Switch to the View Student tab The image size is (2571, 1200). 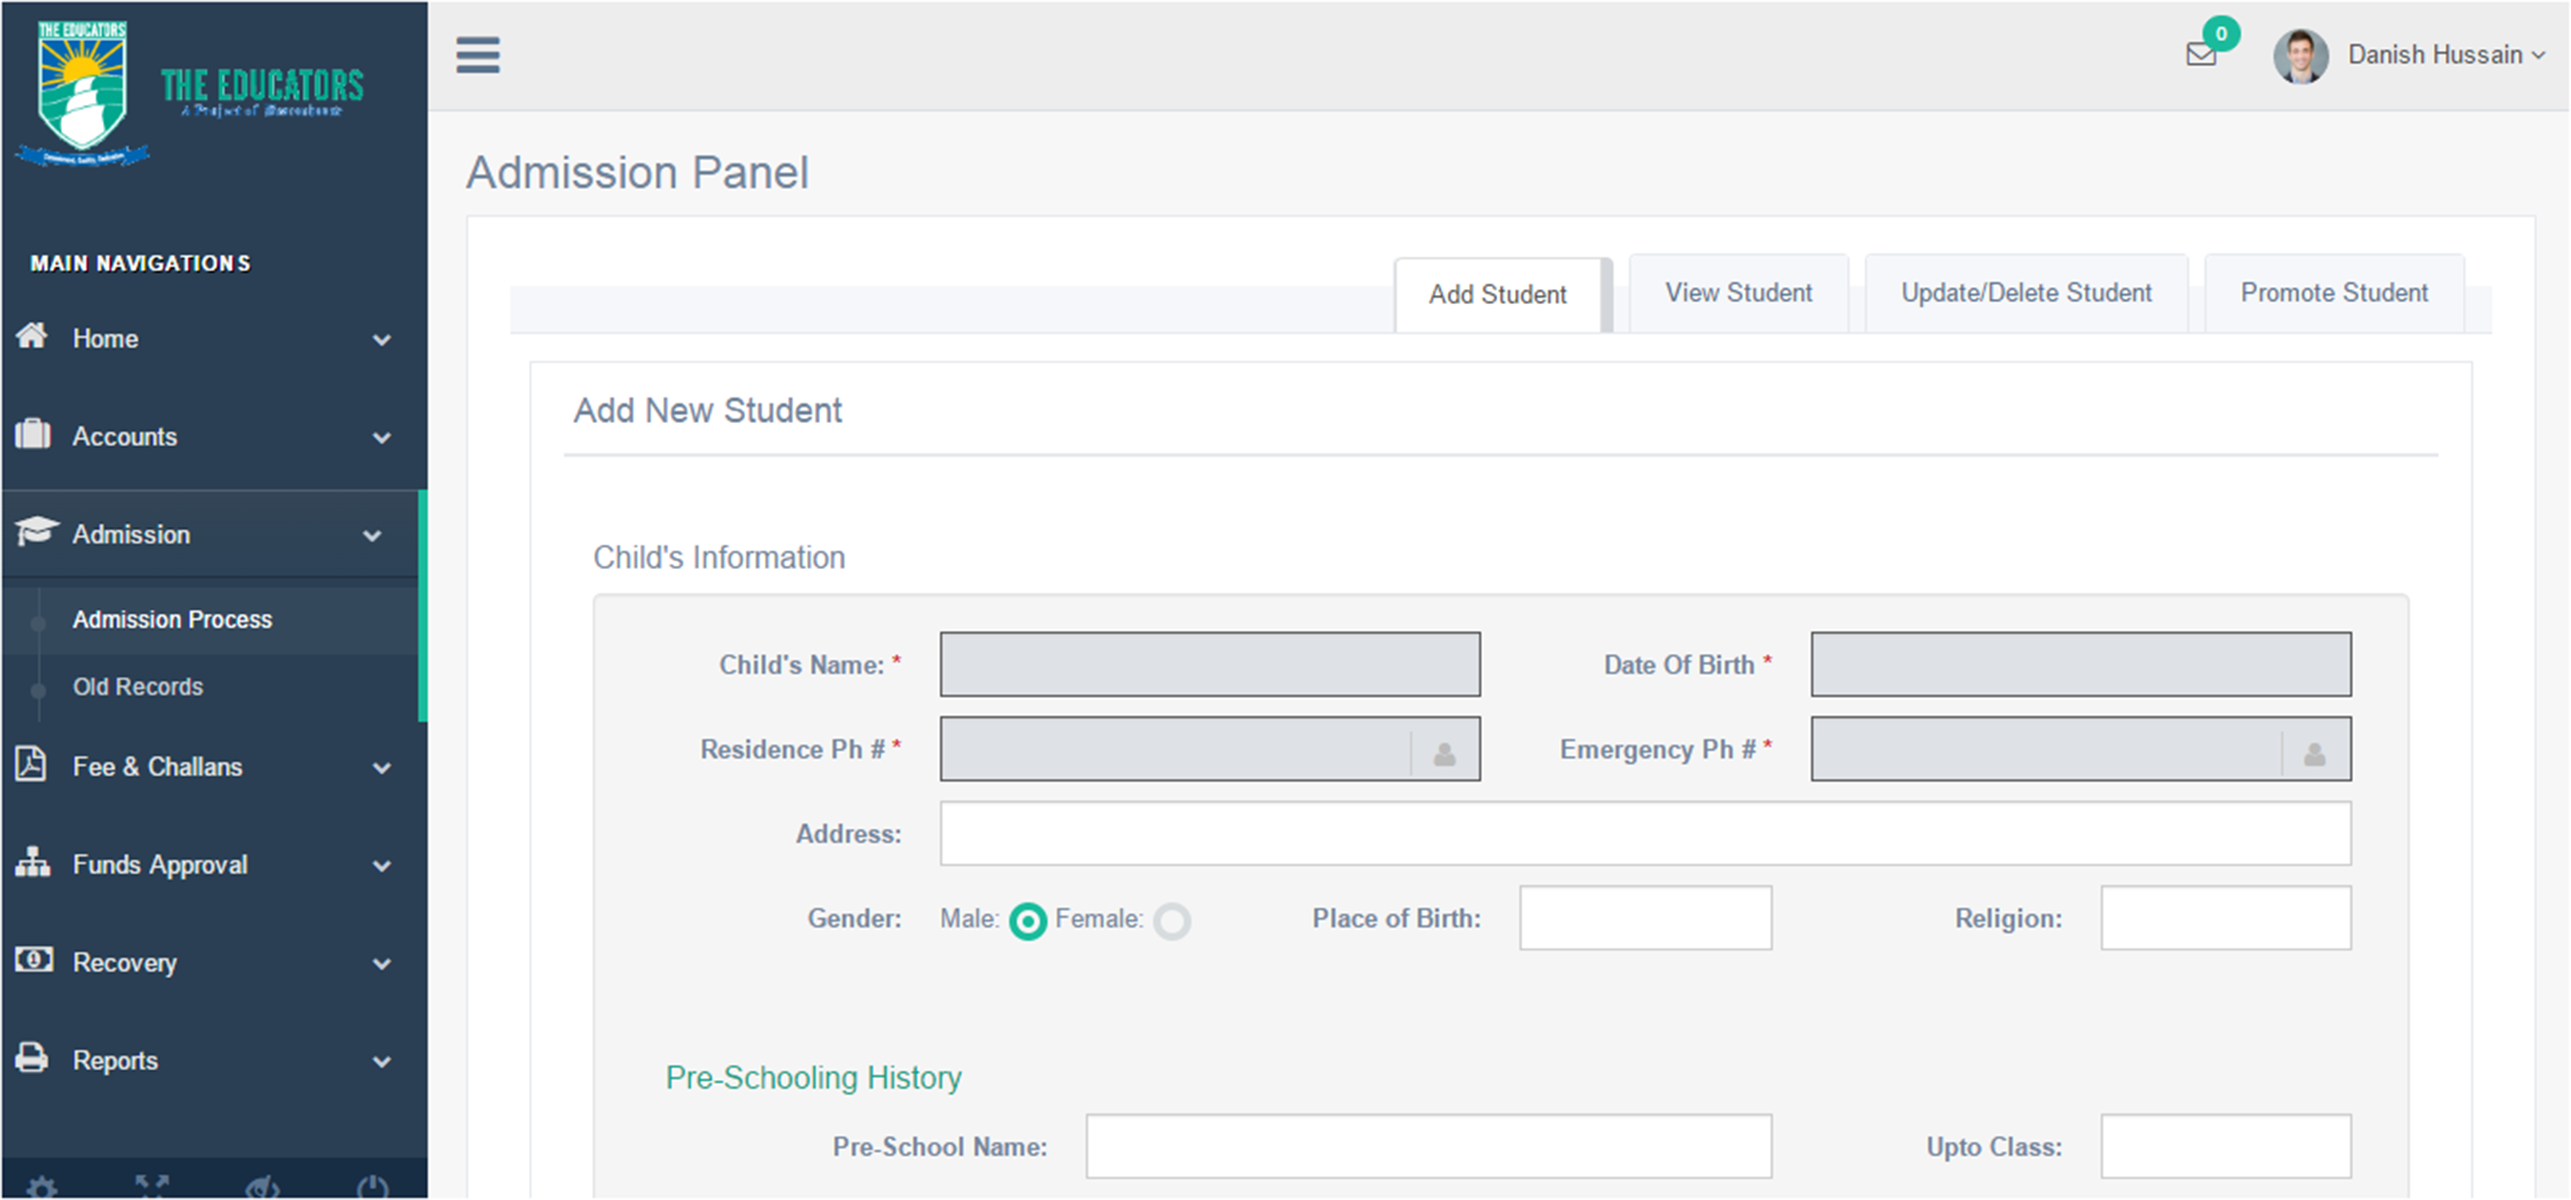point(1738,293)
